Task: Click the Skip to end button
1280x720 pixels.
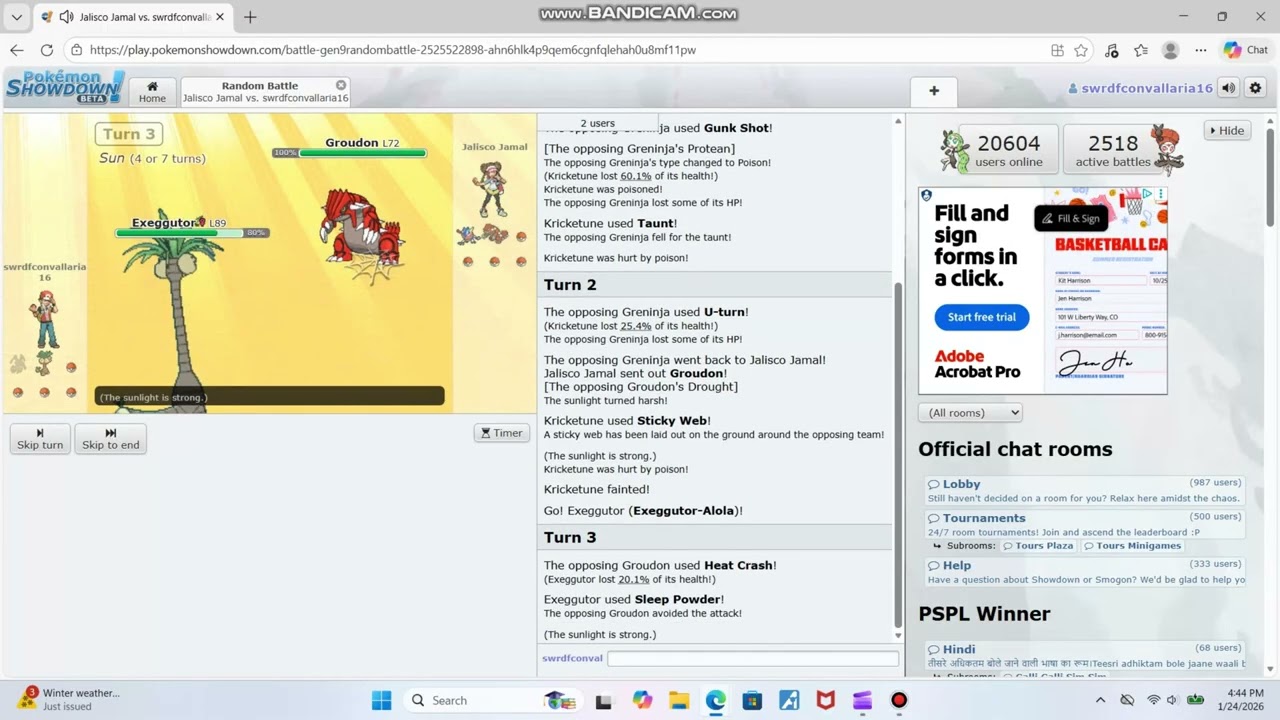Action: (x=110, y=439)
